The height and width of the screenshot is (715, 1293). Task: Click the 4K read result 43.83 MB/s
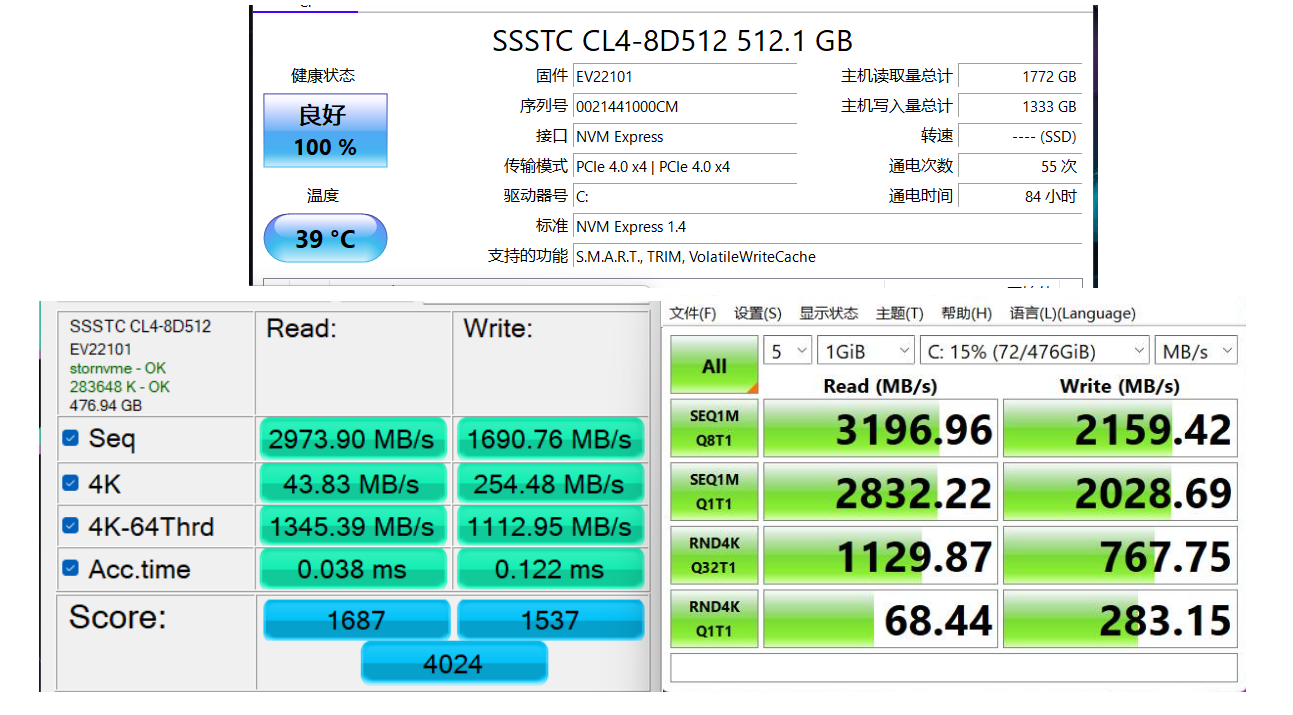[x=352, y=483]
